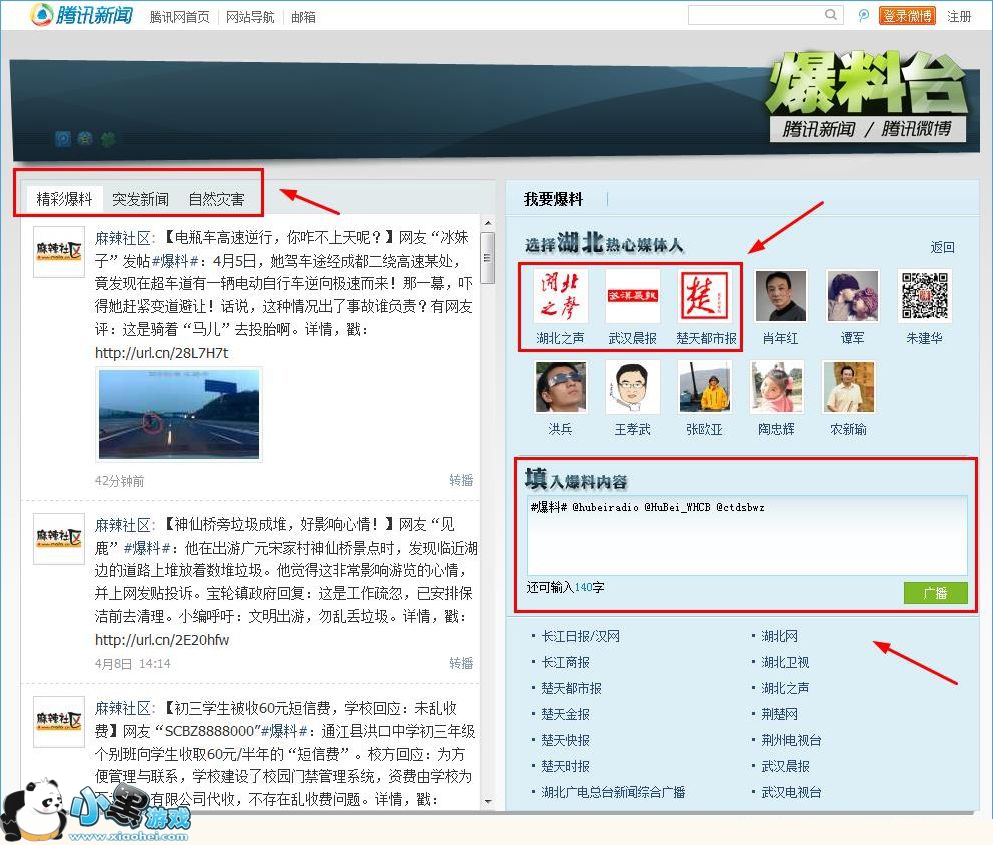The image size is (993, 845).
Task: Open the 楚天时报 media link
Action: click(566, 766)
